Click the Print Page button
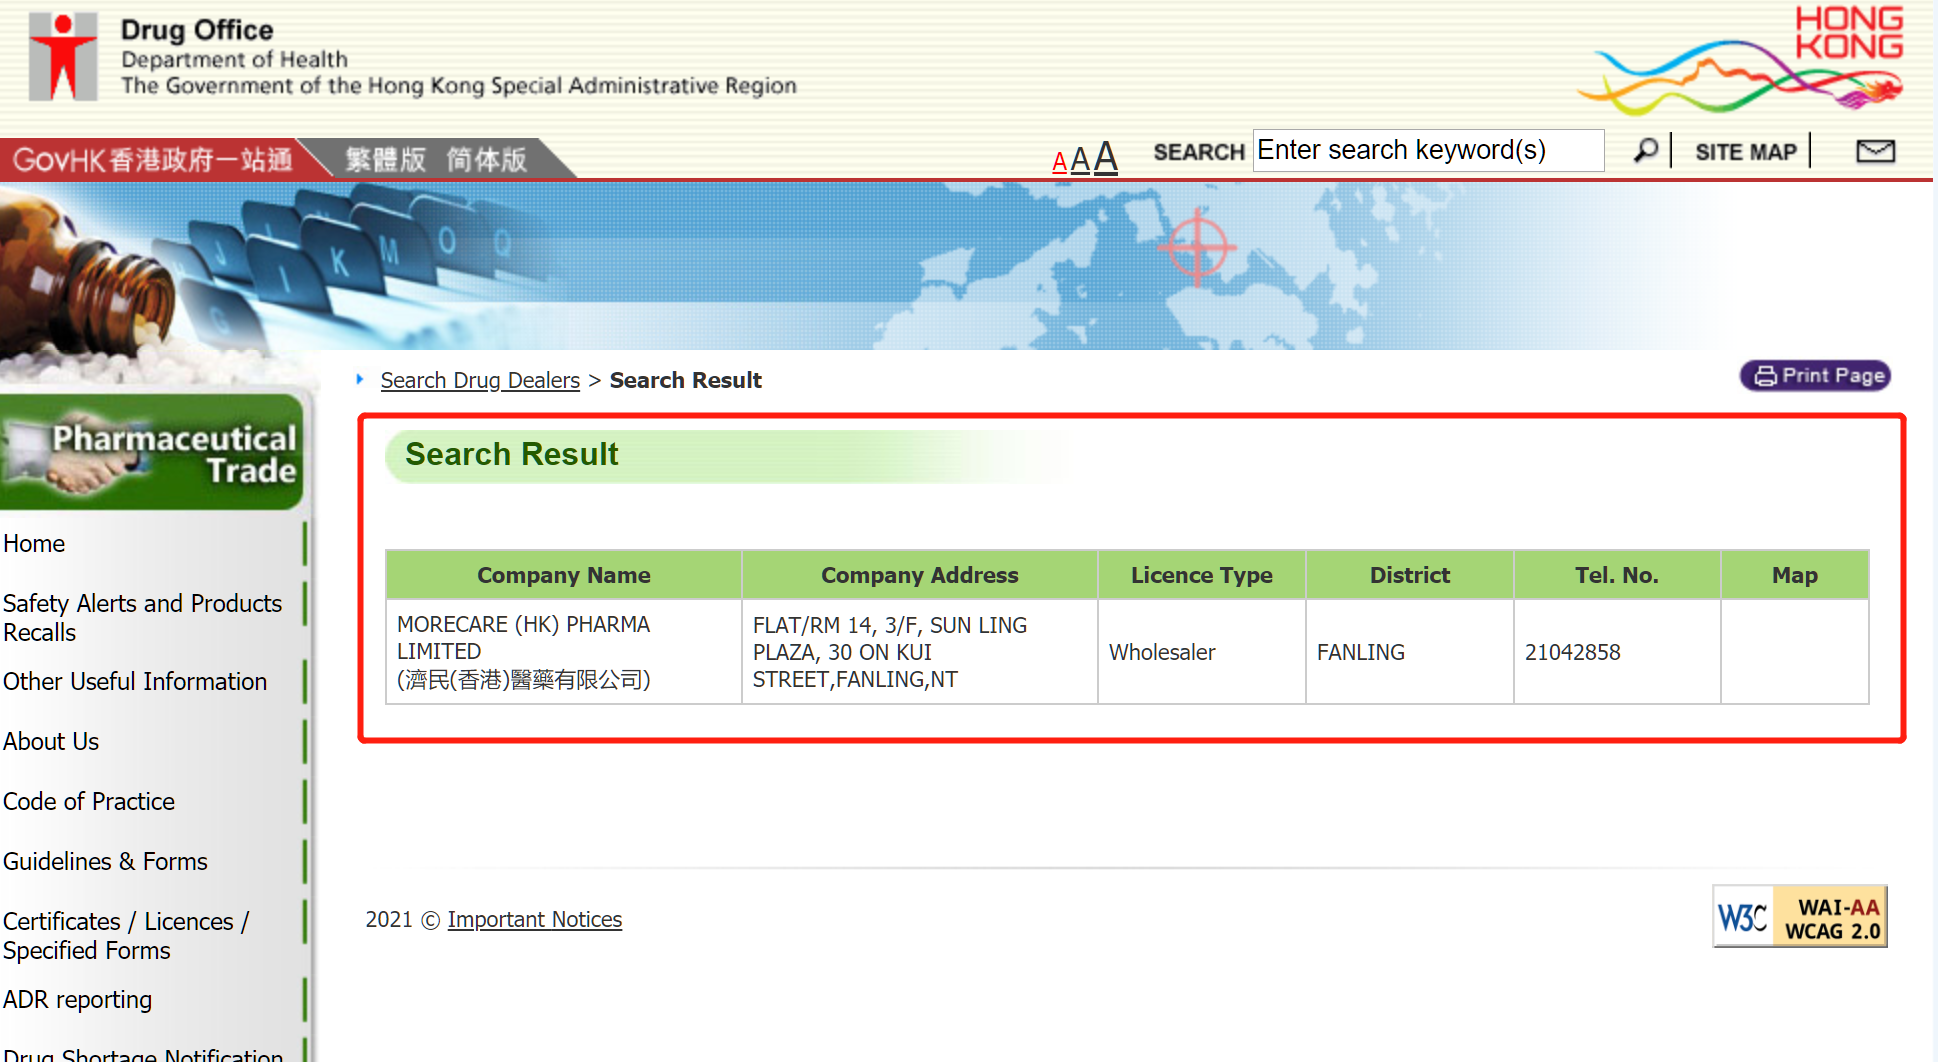Screen dimensions: 1938x1062 coord(1815,376)
